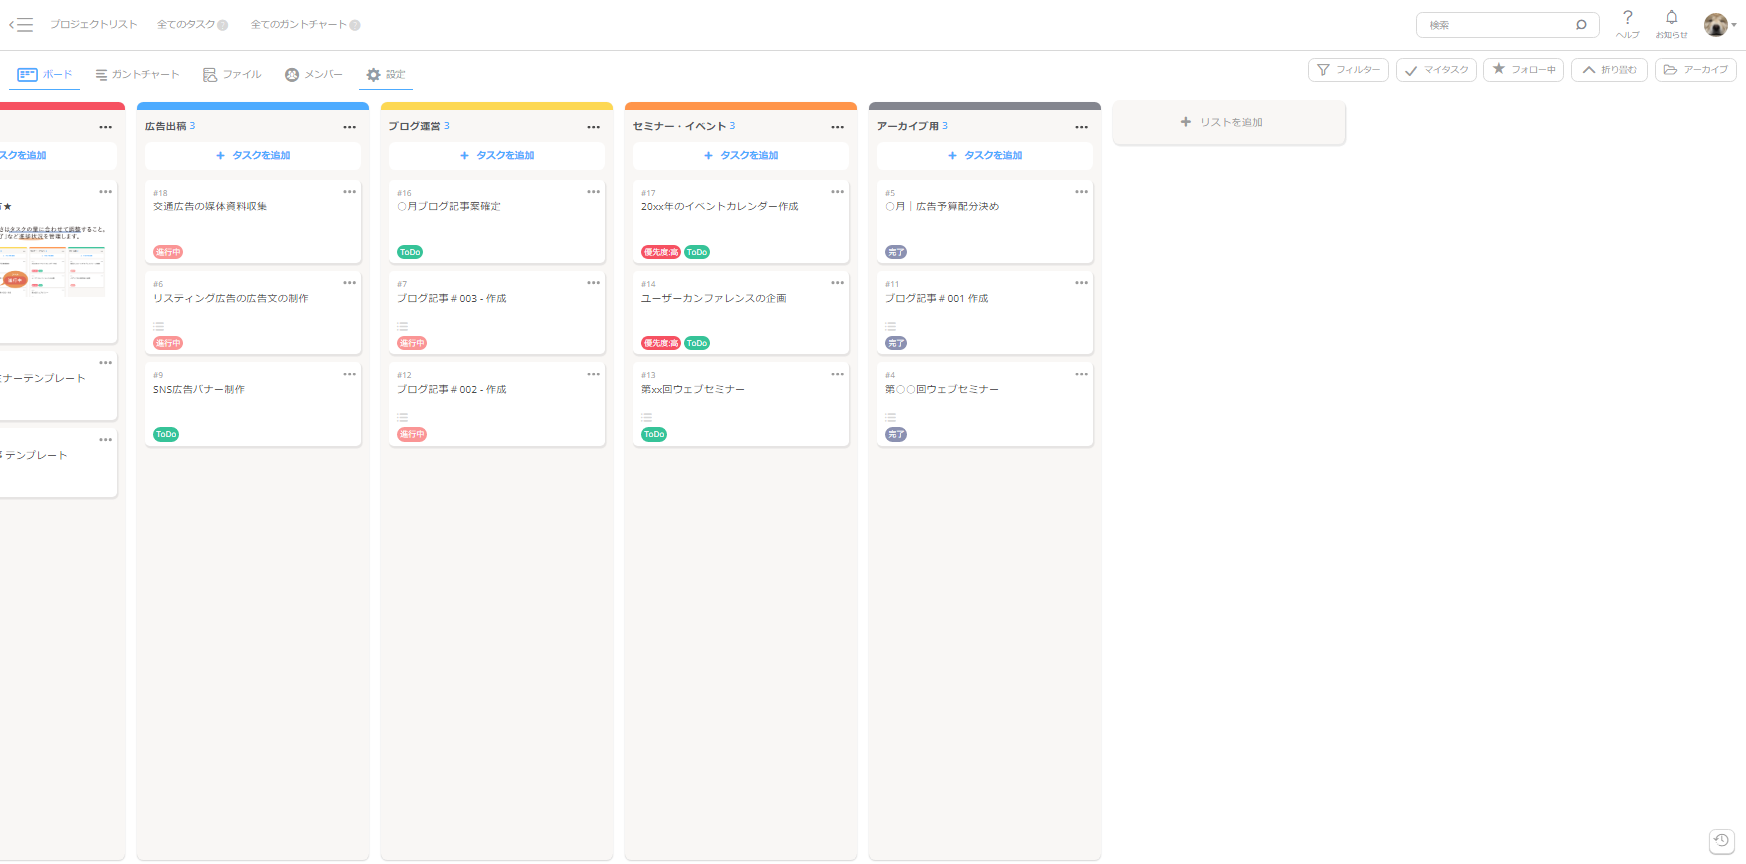Image resolution: width=1746 pixels, height=864 pixels.
Task: Open the セミナー・イベント list options menu
Action: pos(837,127)
